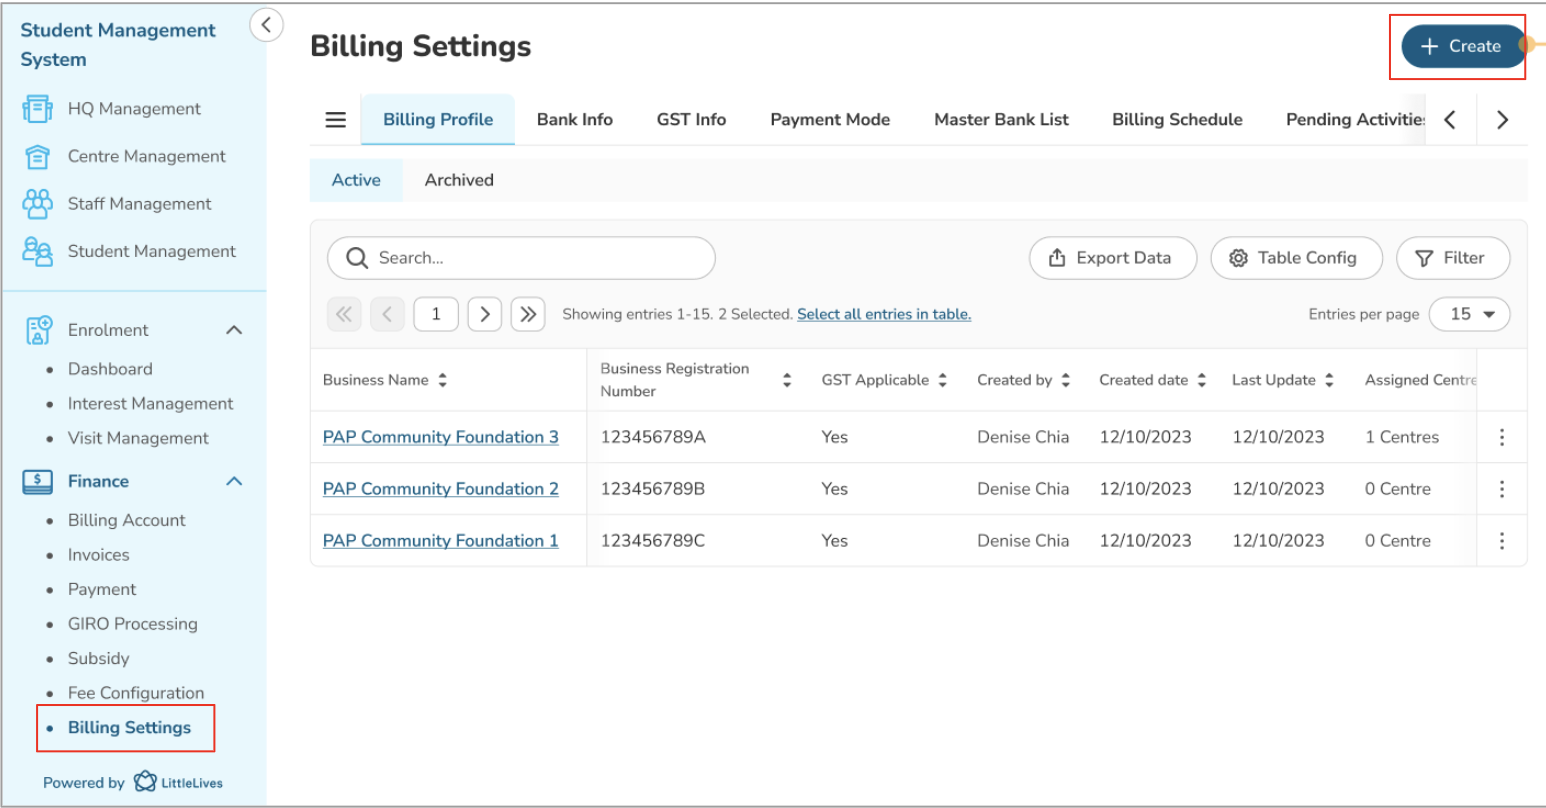Open the PAP Community Foundation 2 link
The height and width of the screenshot is (808, 1546).
[x=440, y=489]
